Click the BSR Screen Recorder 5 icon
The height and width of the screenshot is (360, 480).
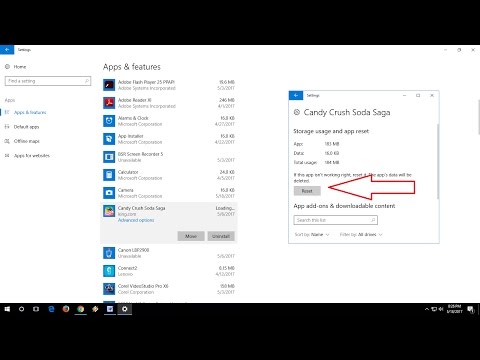[109, 157]
